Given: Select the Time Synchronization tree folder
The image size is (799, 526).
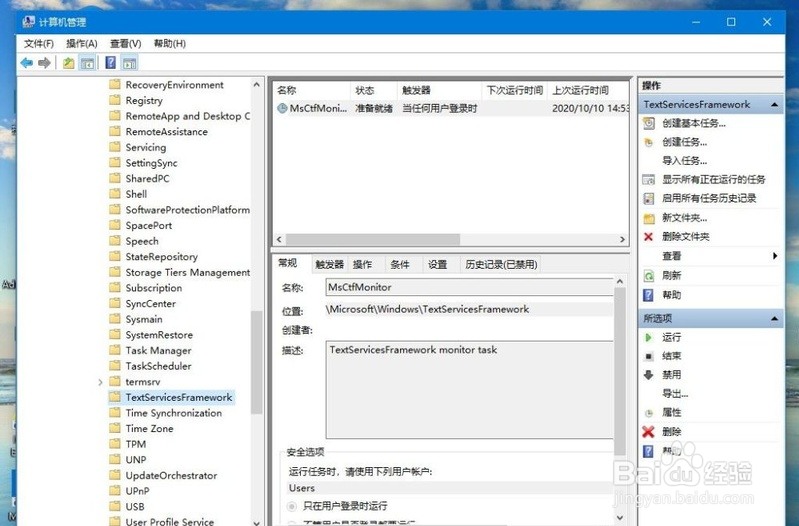Looking at the screenshot, I should (x=174, y=413).
